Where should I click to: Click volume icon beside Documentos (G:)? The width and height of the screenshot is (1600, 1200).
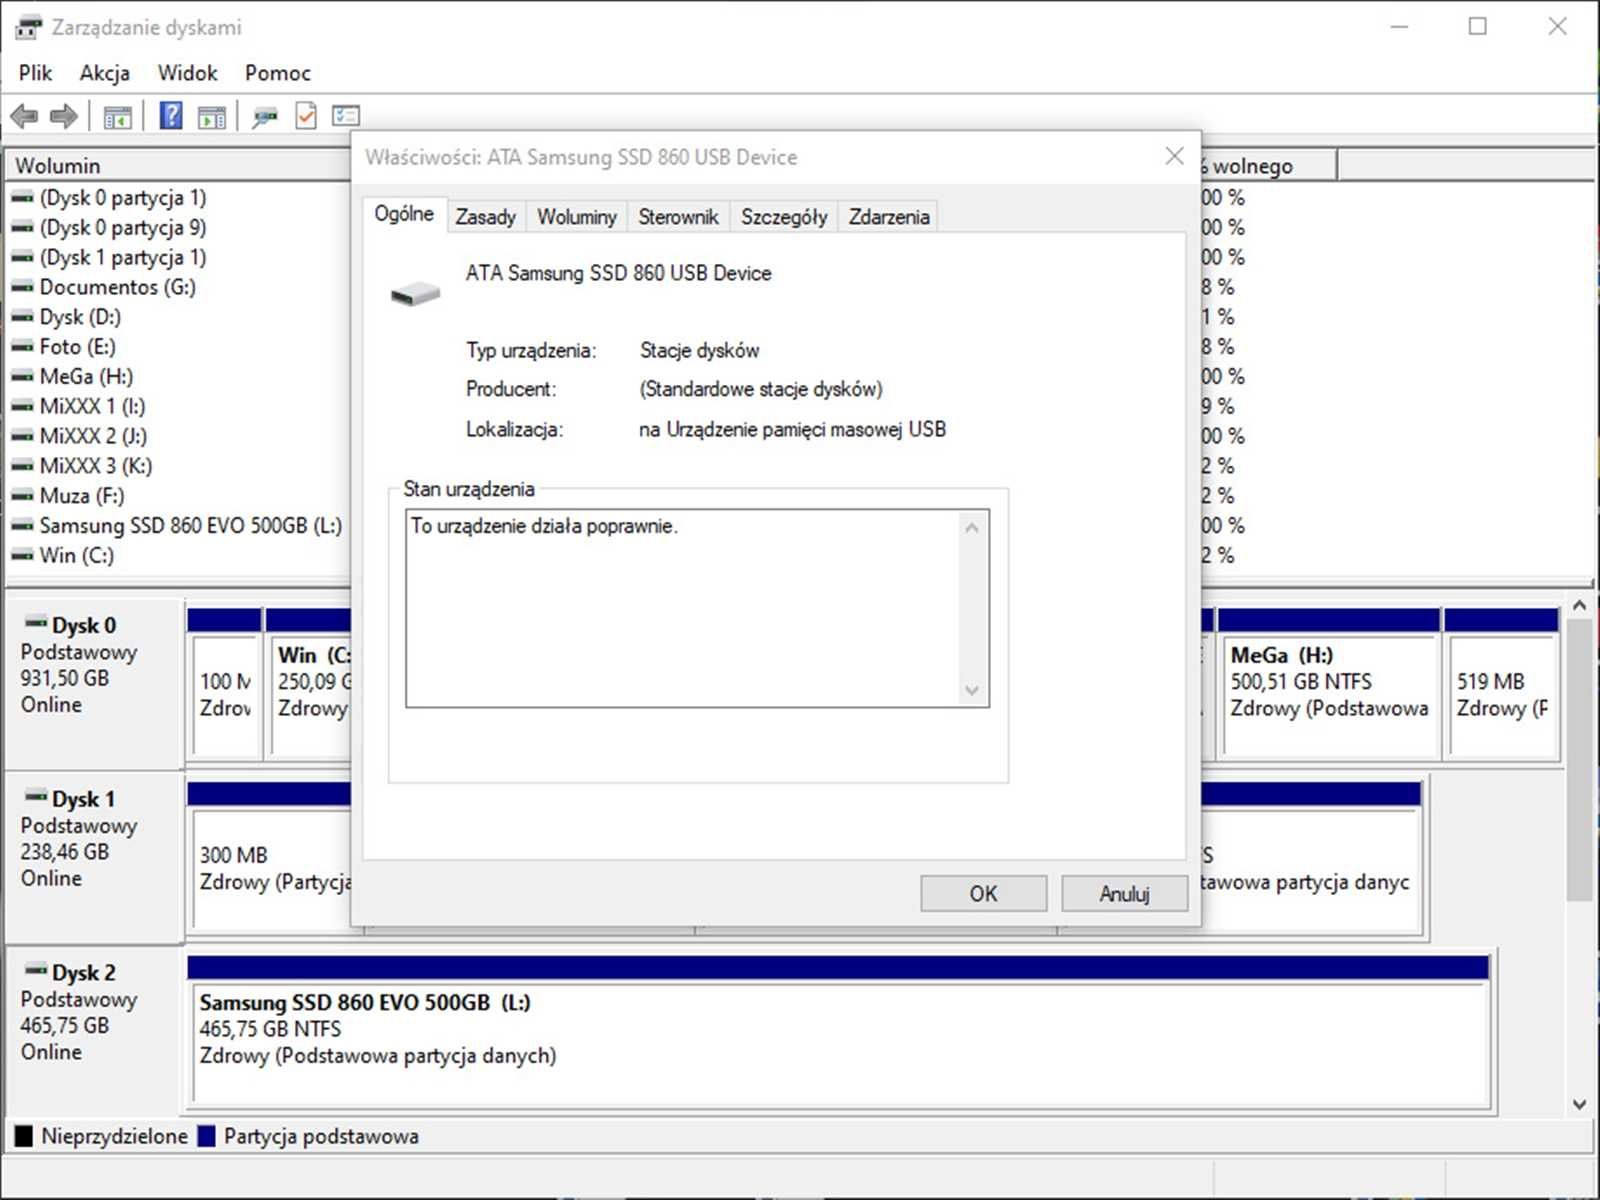(x=22, y=288)
